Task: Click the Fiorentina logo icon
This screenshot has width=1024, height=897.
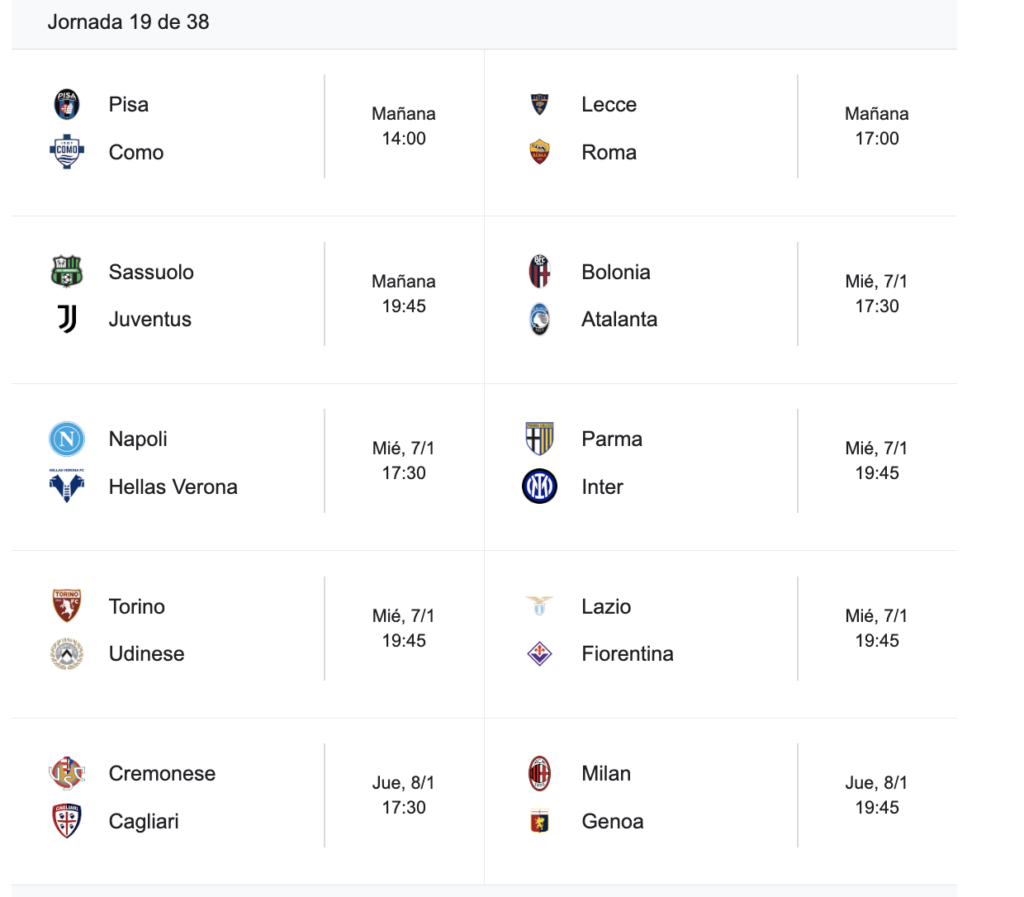Action: click(540, 654)
